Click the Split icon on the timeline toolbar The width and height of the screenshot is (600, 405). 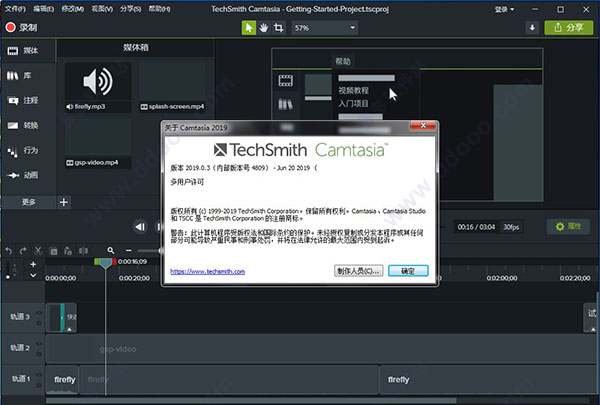83,251
